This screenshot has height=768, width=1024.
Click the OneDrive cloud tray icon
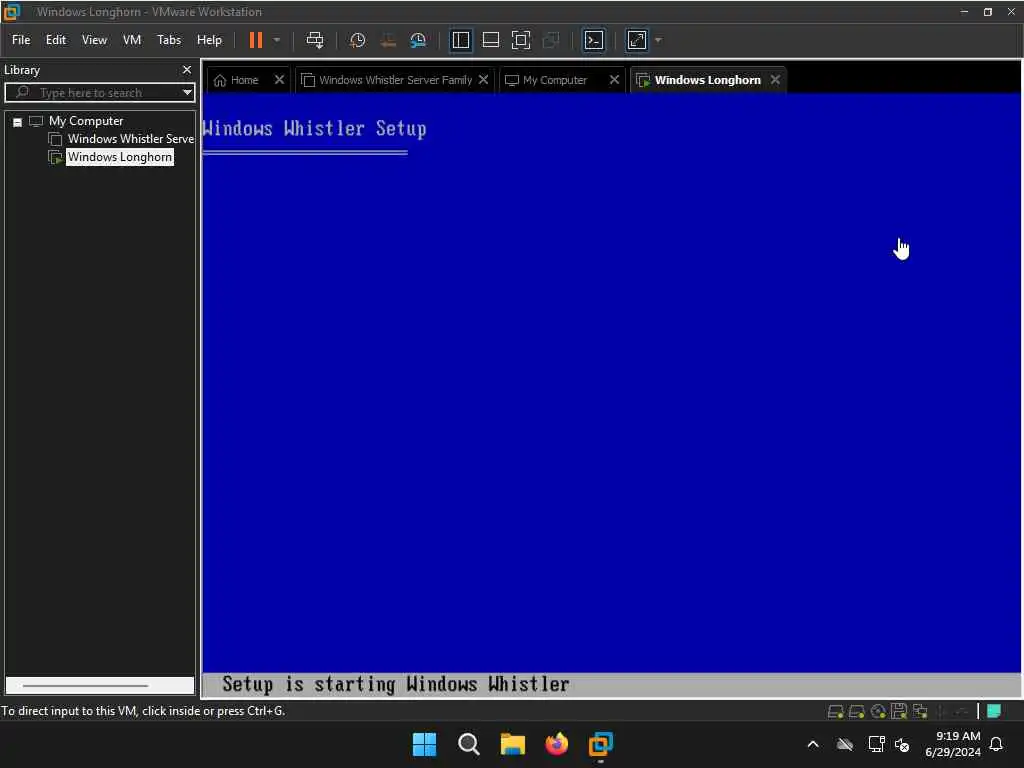click(844, 744)
